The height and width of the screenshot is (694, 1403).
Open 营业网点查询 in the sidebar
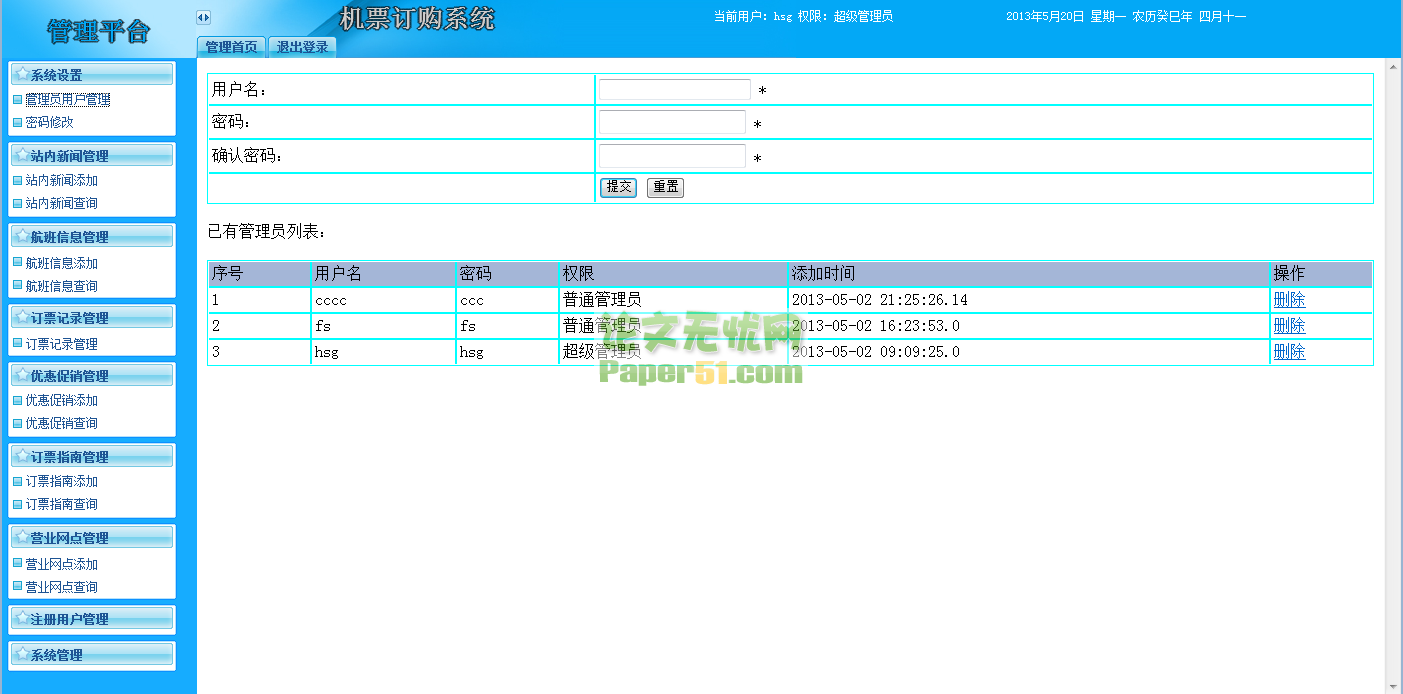pos(61,587)
